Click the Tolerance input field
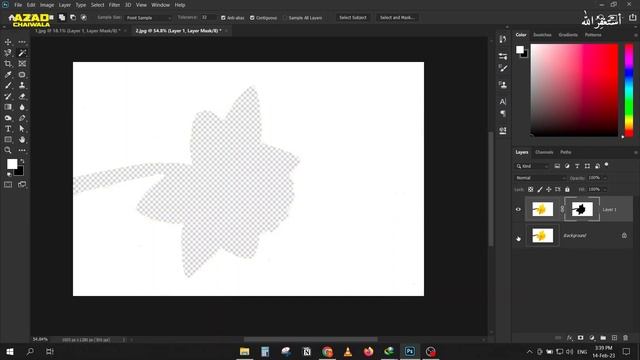The width and height of the screenshot is (640, 360). [208, 18]
